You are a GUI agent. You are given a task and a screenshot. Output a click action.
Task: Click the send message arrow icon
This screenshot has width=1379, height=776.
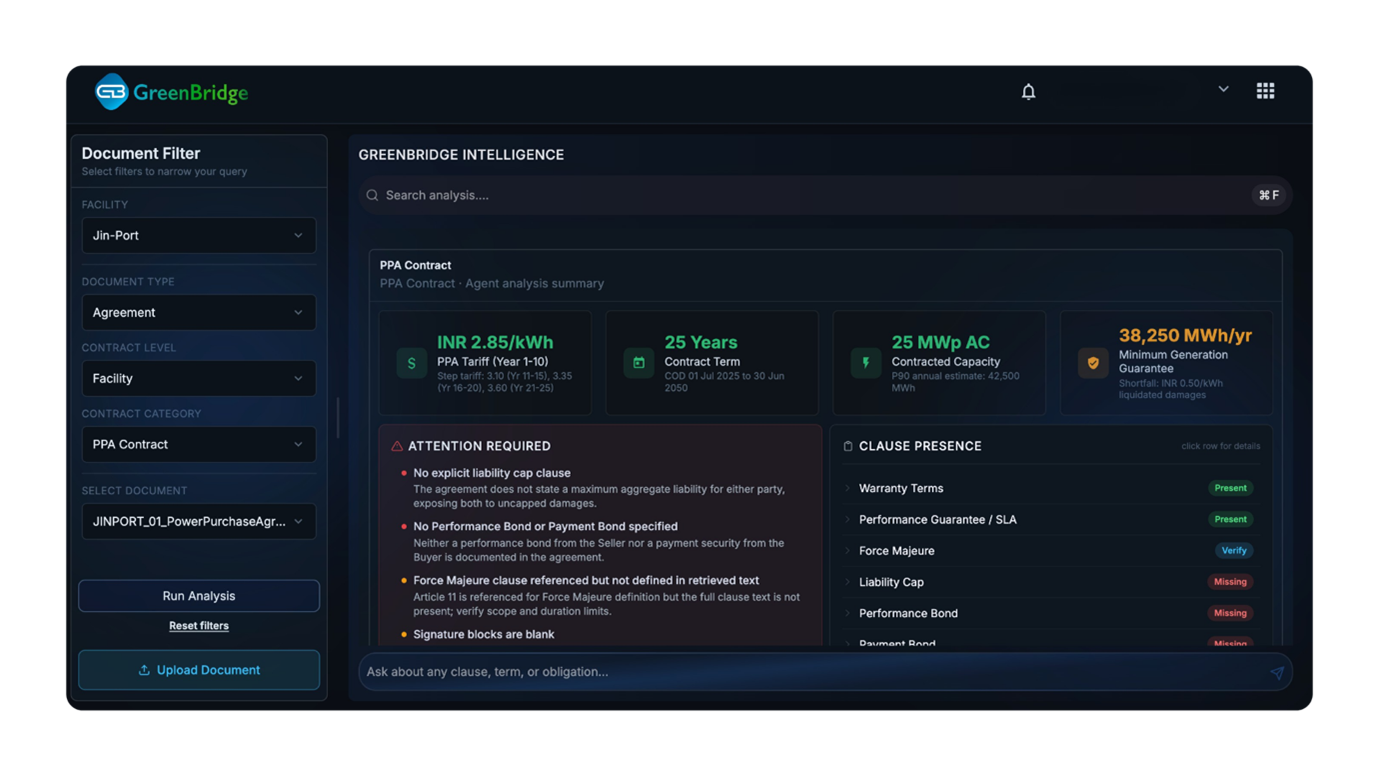point(1277,673)
